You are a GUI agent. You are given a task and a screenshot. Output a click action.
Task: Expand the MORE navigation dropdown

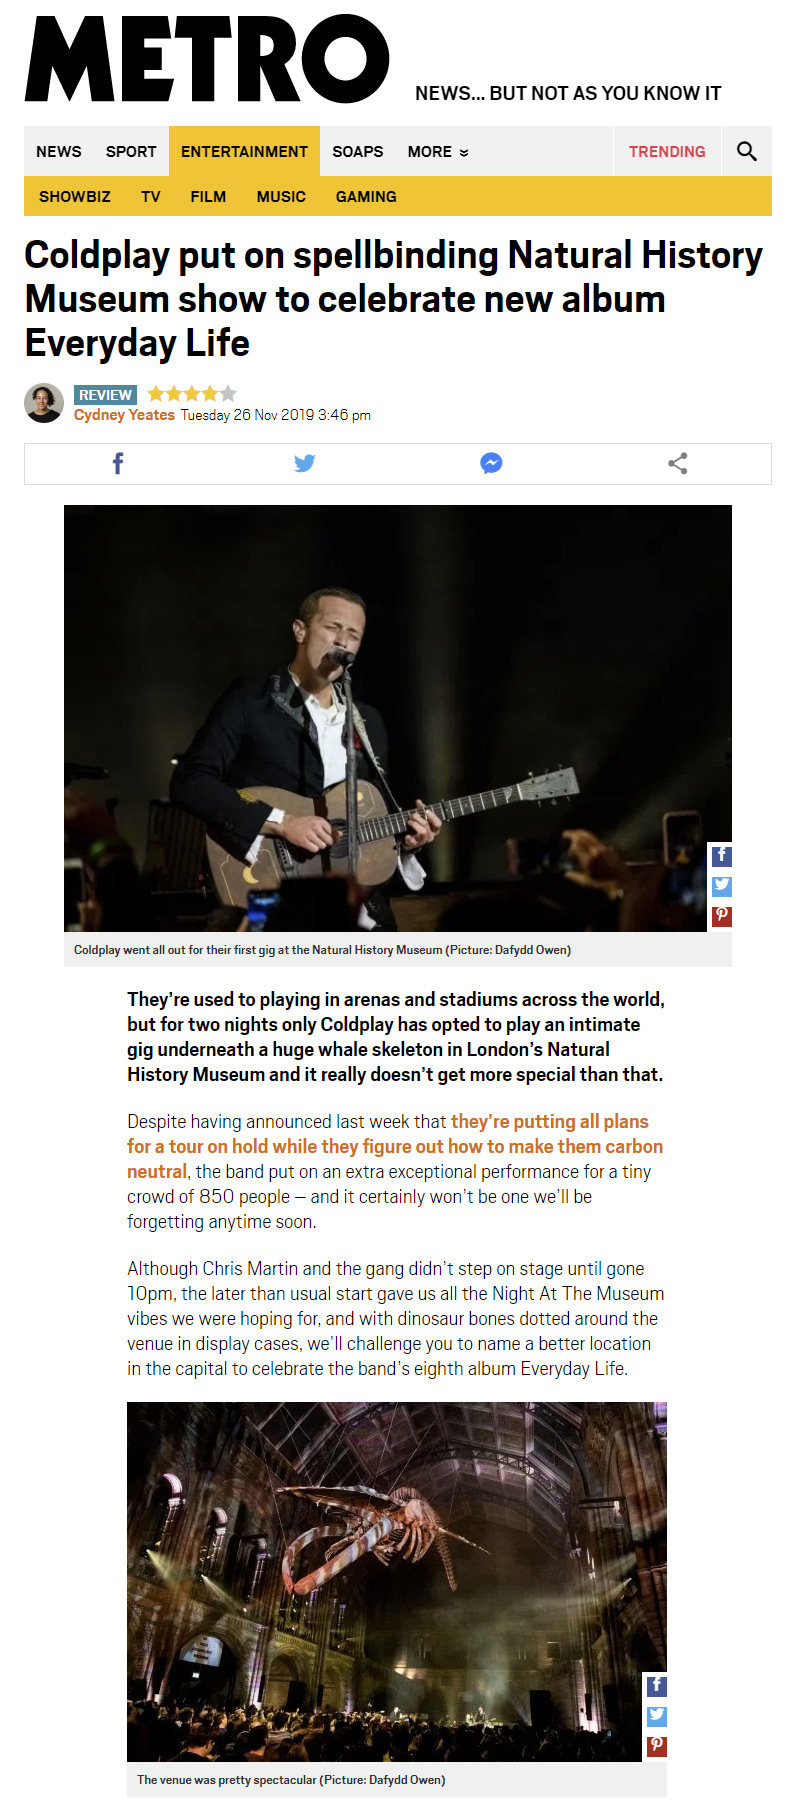click(438, 152)
